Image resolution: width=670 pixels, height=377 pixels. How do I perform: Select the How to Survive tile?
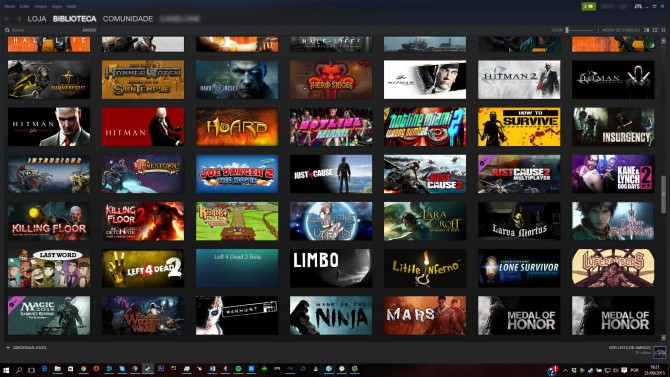pos(519,127)
